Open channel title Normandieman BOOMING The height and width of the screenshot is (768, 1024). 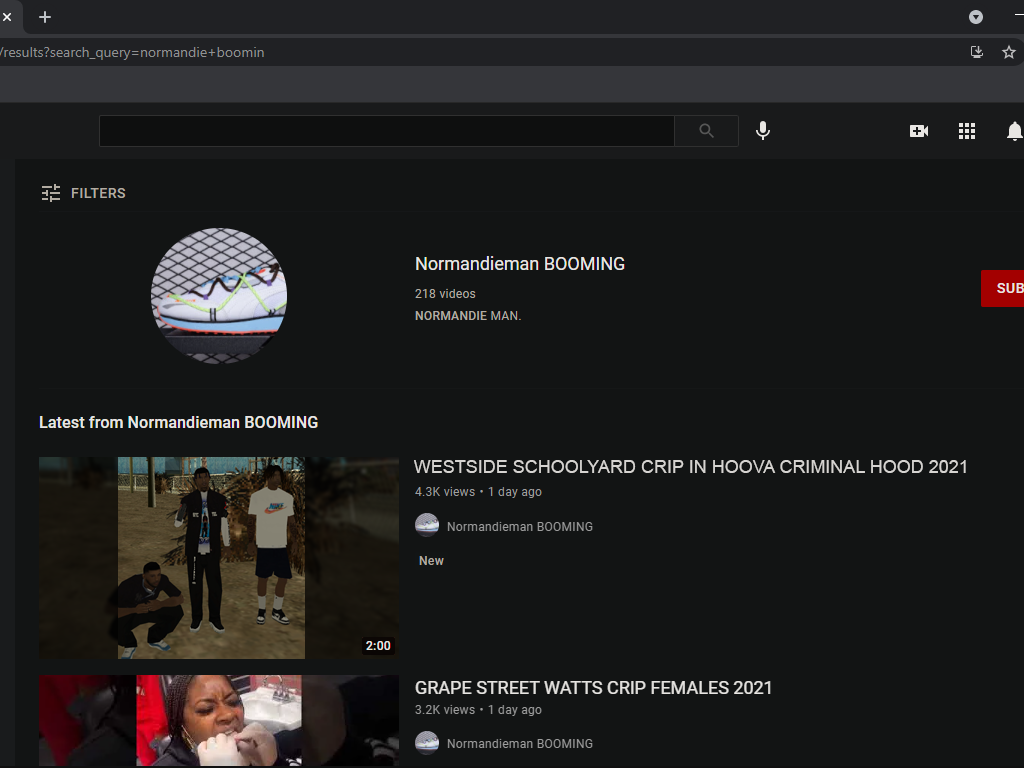520,264
